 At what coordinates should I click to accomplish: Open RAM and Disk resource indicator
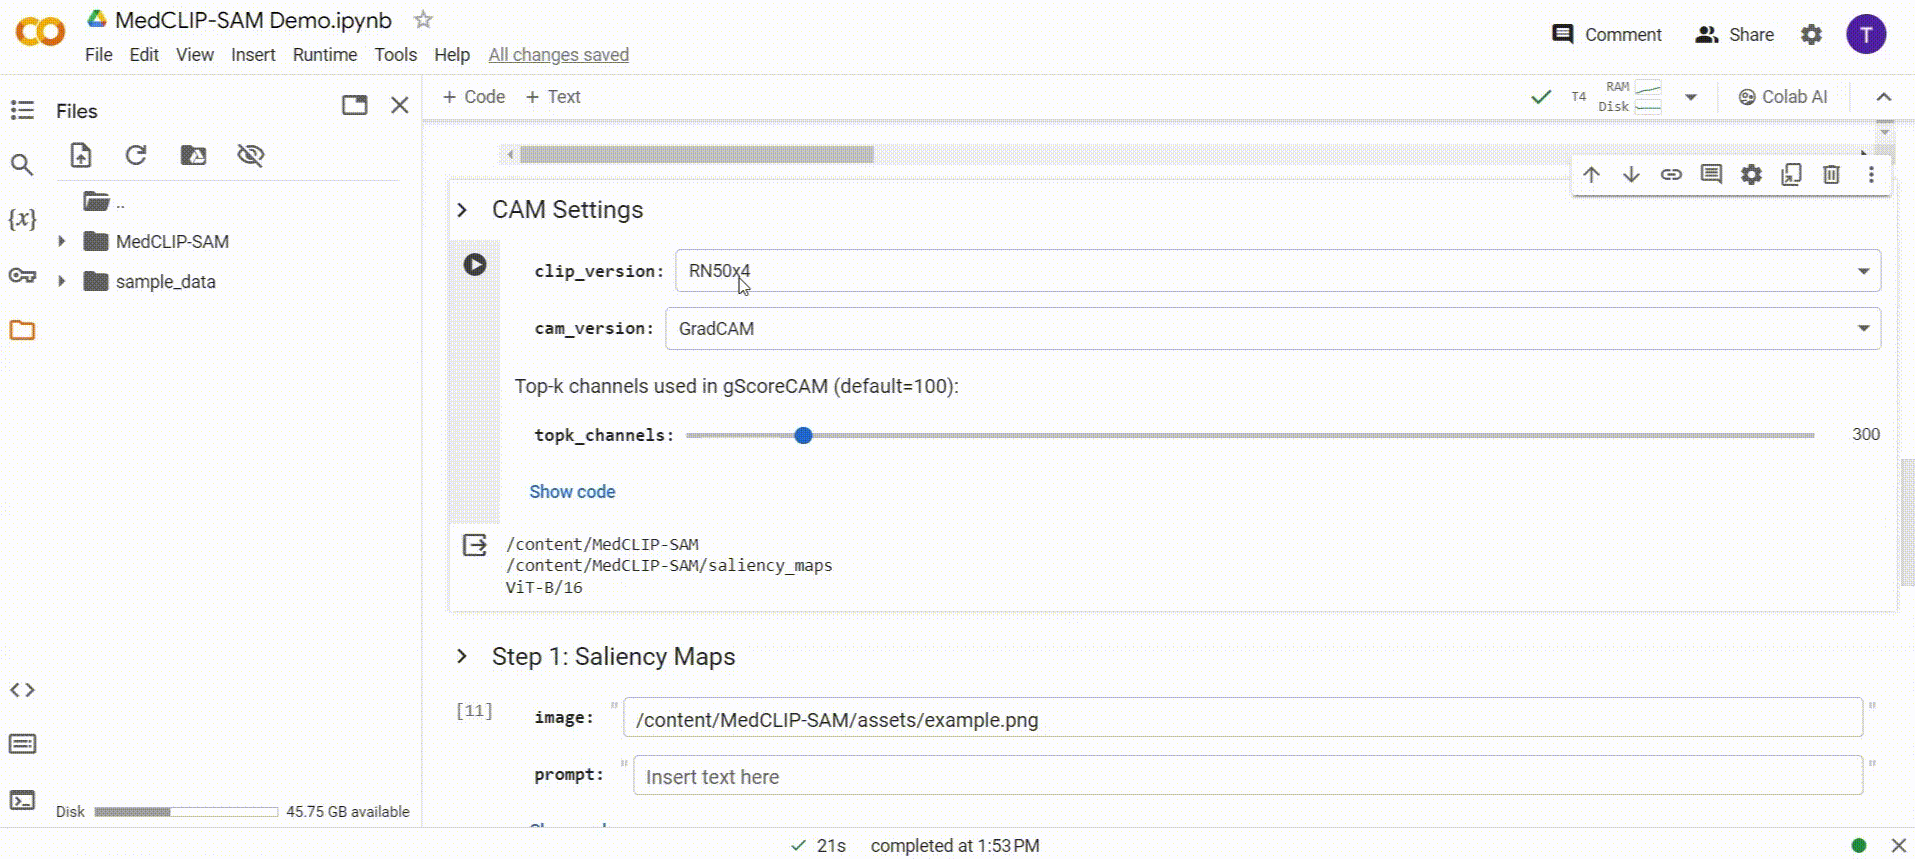tap(1630, 97)
